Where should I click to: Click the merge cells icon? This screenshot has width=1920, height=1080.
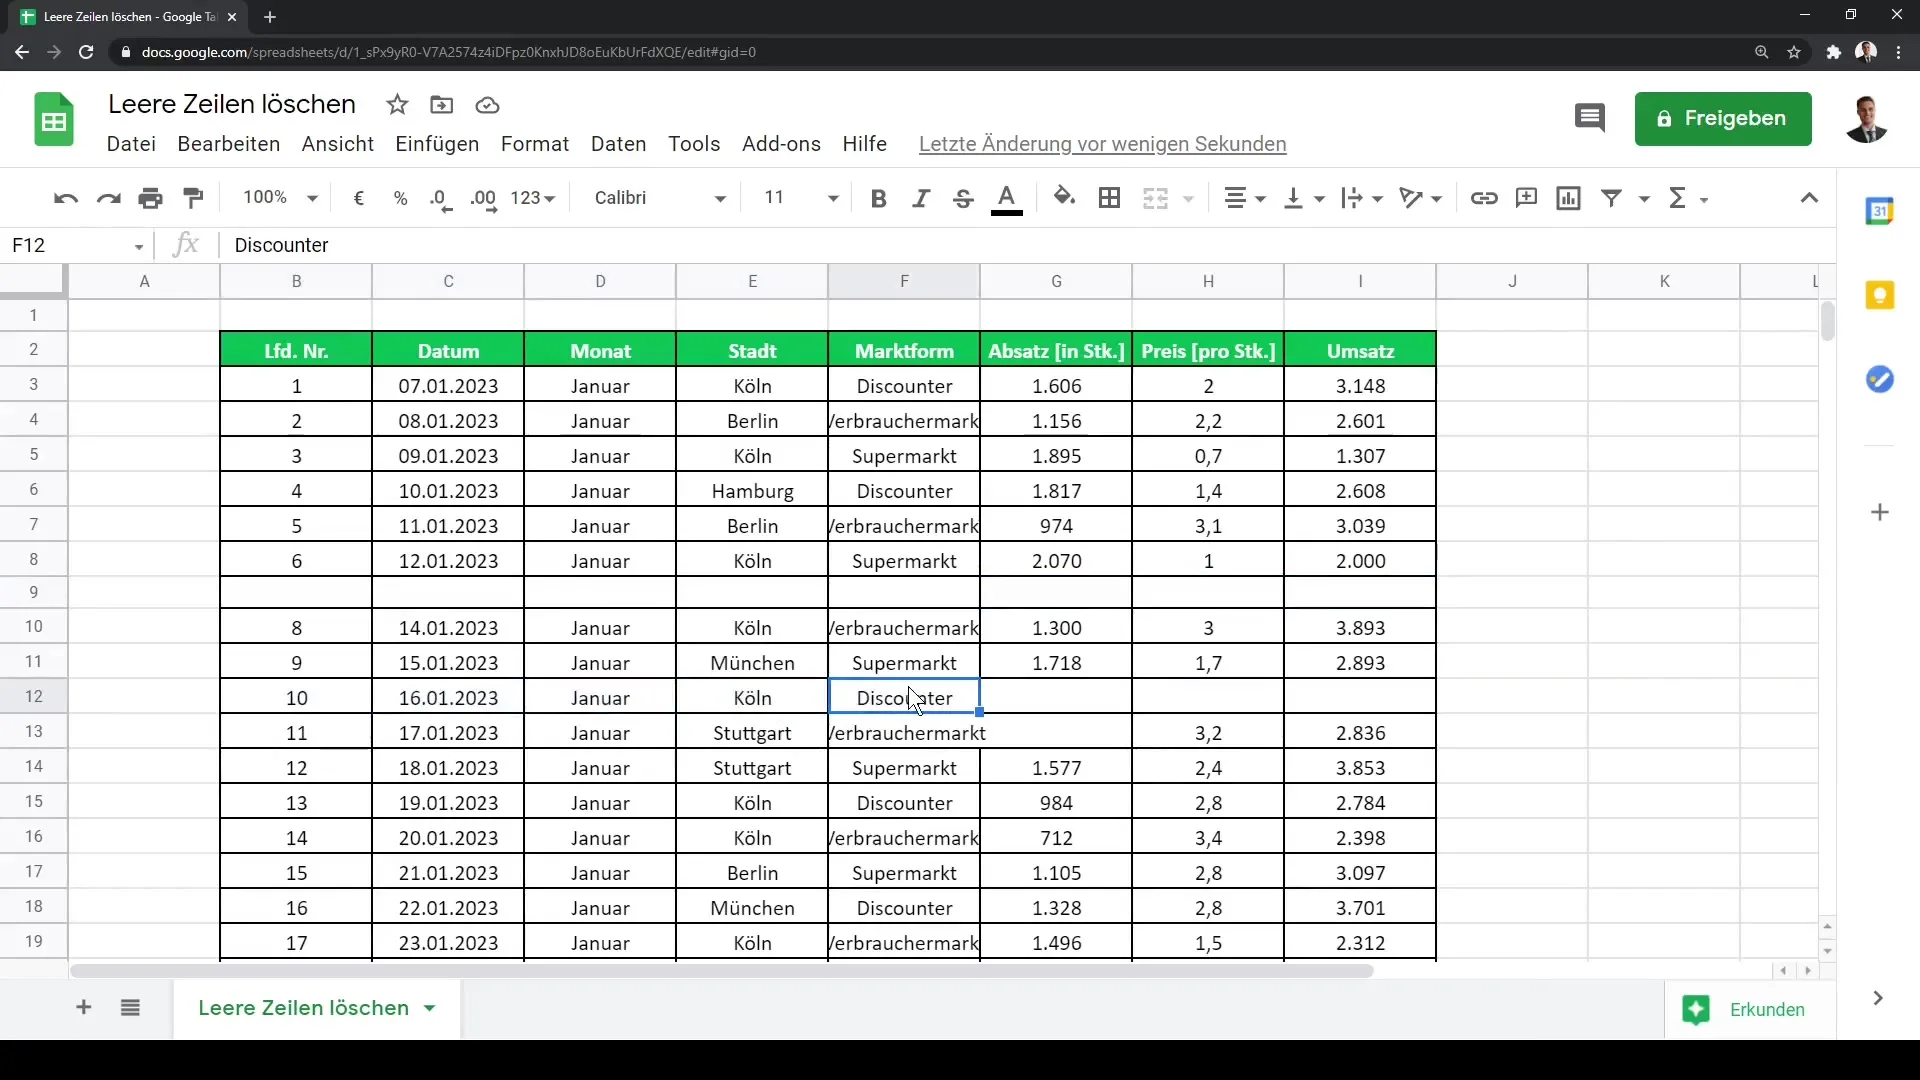point(1155,198)
